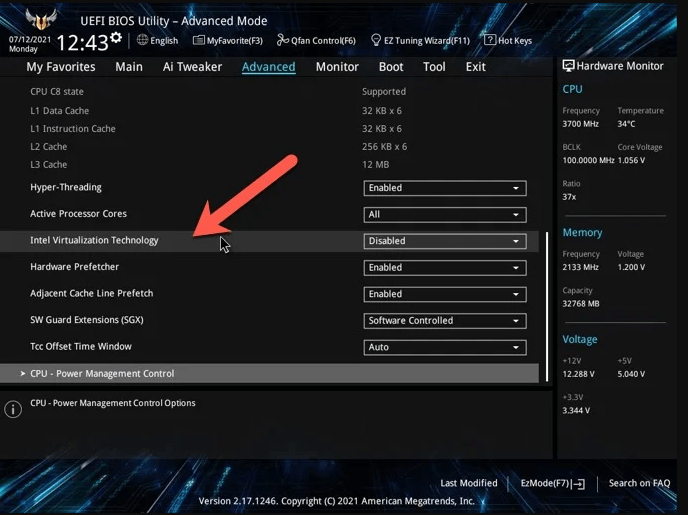This screenshot has height=515, width=688.
Task: Switch to My Favorites tab
Action: (x=61, y=67)
